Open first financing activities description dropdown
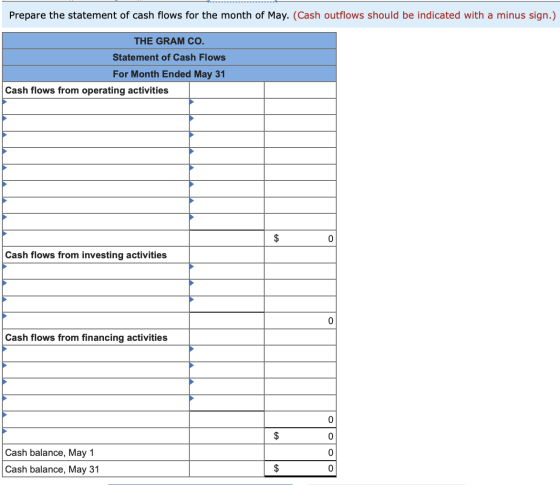 96,354
